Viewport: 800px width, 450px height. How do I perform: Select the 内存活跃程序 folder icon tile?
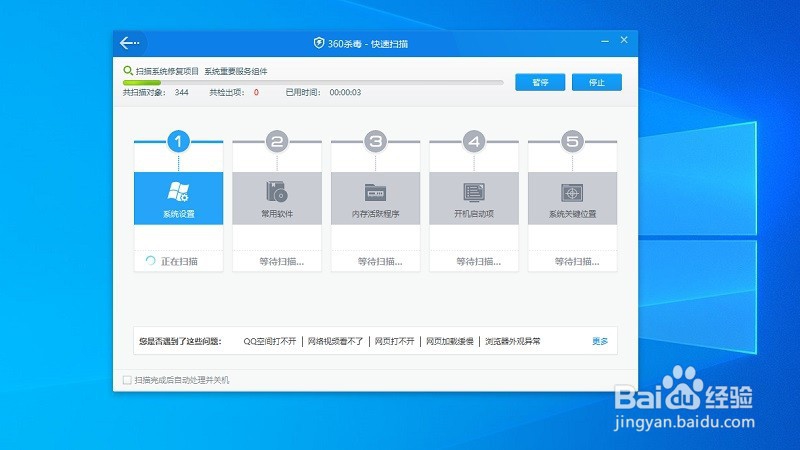pos(376,198)
